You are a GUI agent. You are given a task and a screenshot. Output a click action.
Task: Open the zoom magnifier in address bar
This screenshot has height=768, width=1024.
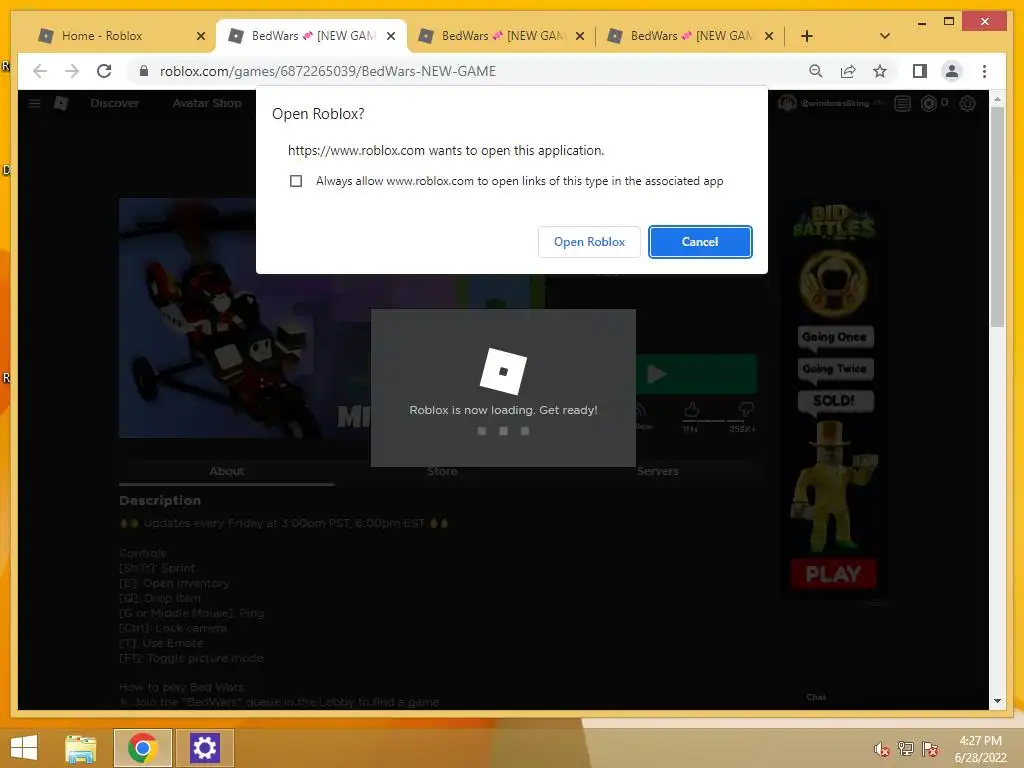pos(816,71)
